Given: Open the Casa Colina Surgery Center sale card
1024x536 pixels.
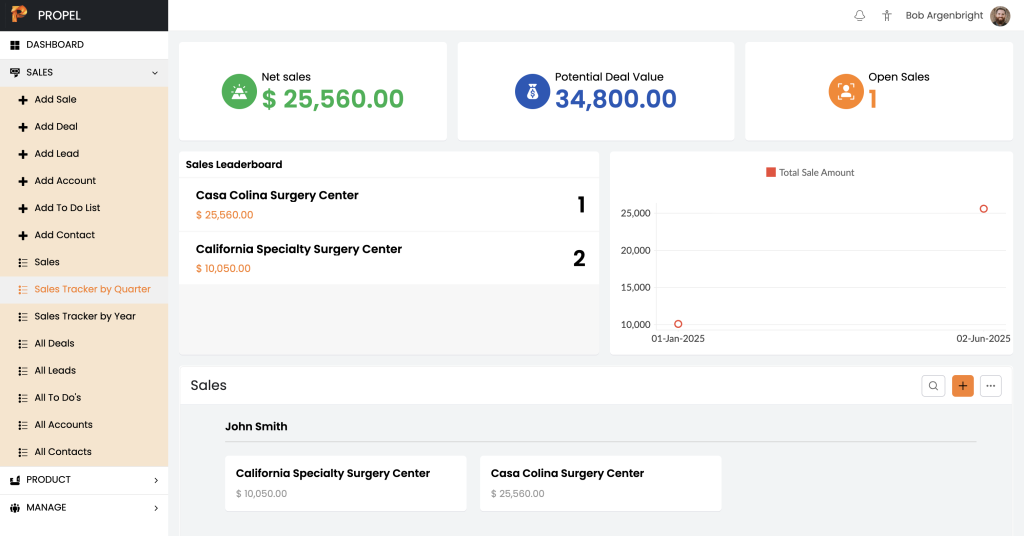Looking at the screenshot, I should 600,483.
